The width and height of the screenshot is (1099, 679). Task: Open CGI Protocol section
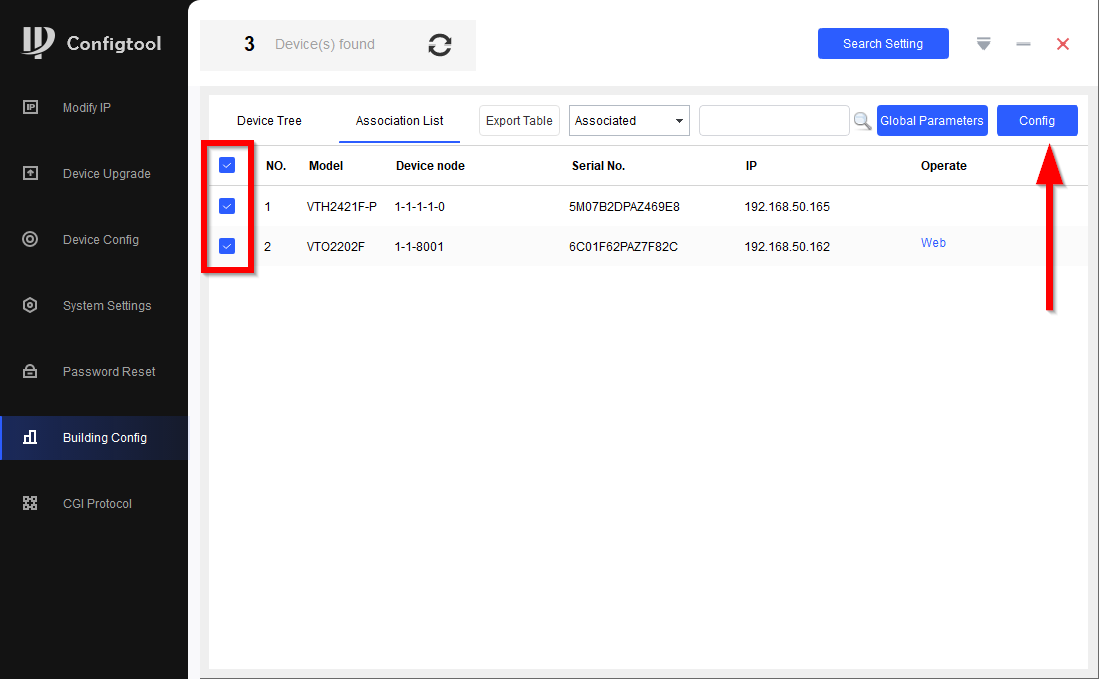pos(97,503)
